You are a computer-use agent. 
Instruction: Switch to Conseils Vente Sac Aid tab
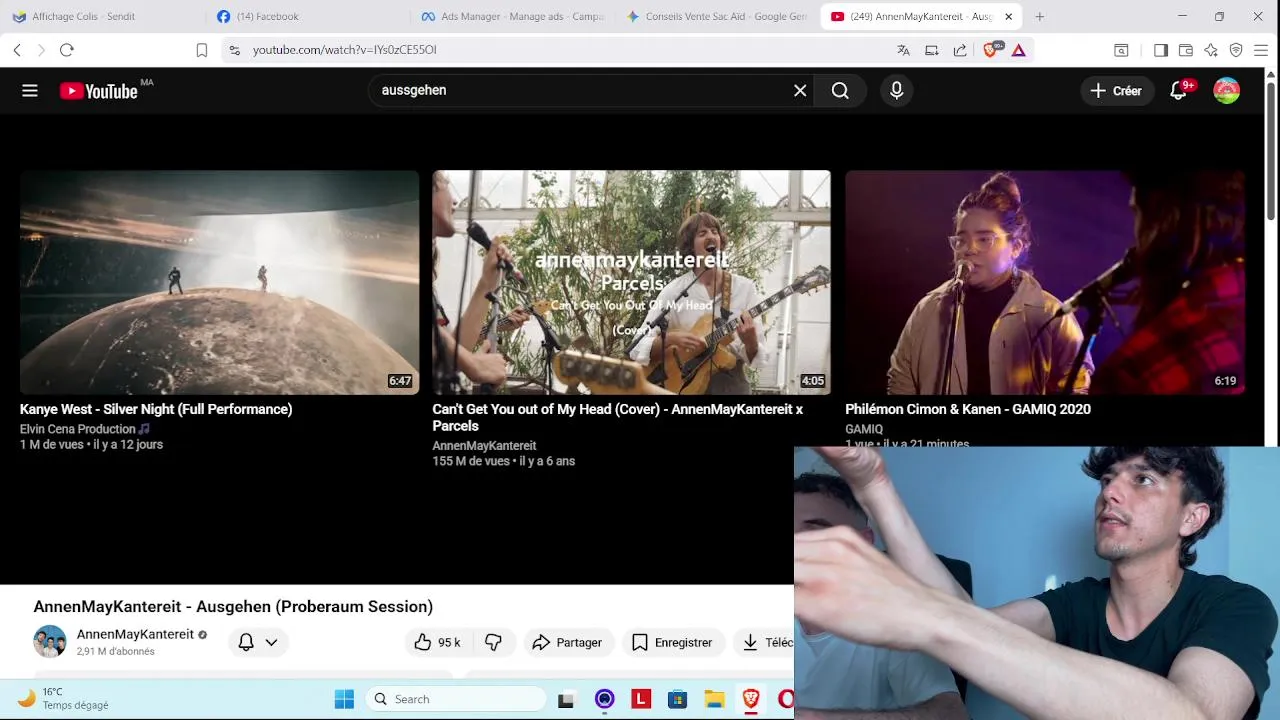pyautogui.click(x=716, y=17)
